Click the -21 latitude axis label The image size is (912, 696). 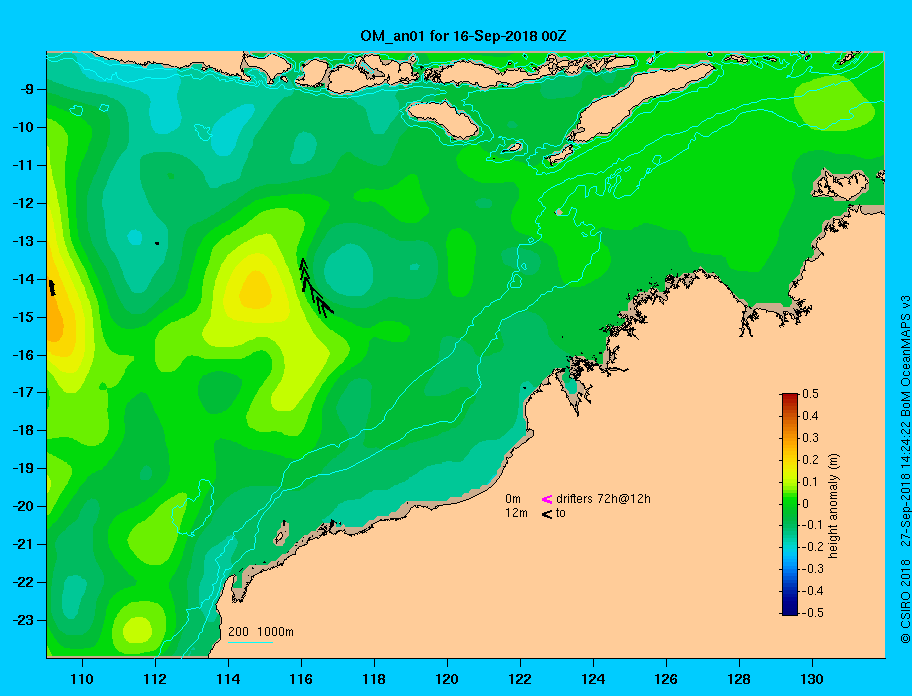(24, 545)
